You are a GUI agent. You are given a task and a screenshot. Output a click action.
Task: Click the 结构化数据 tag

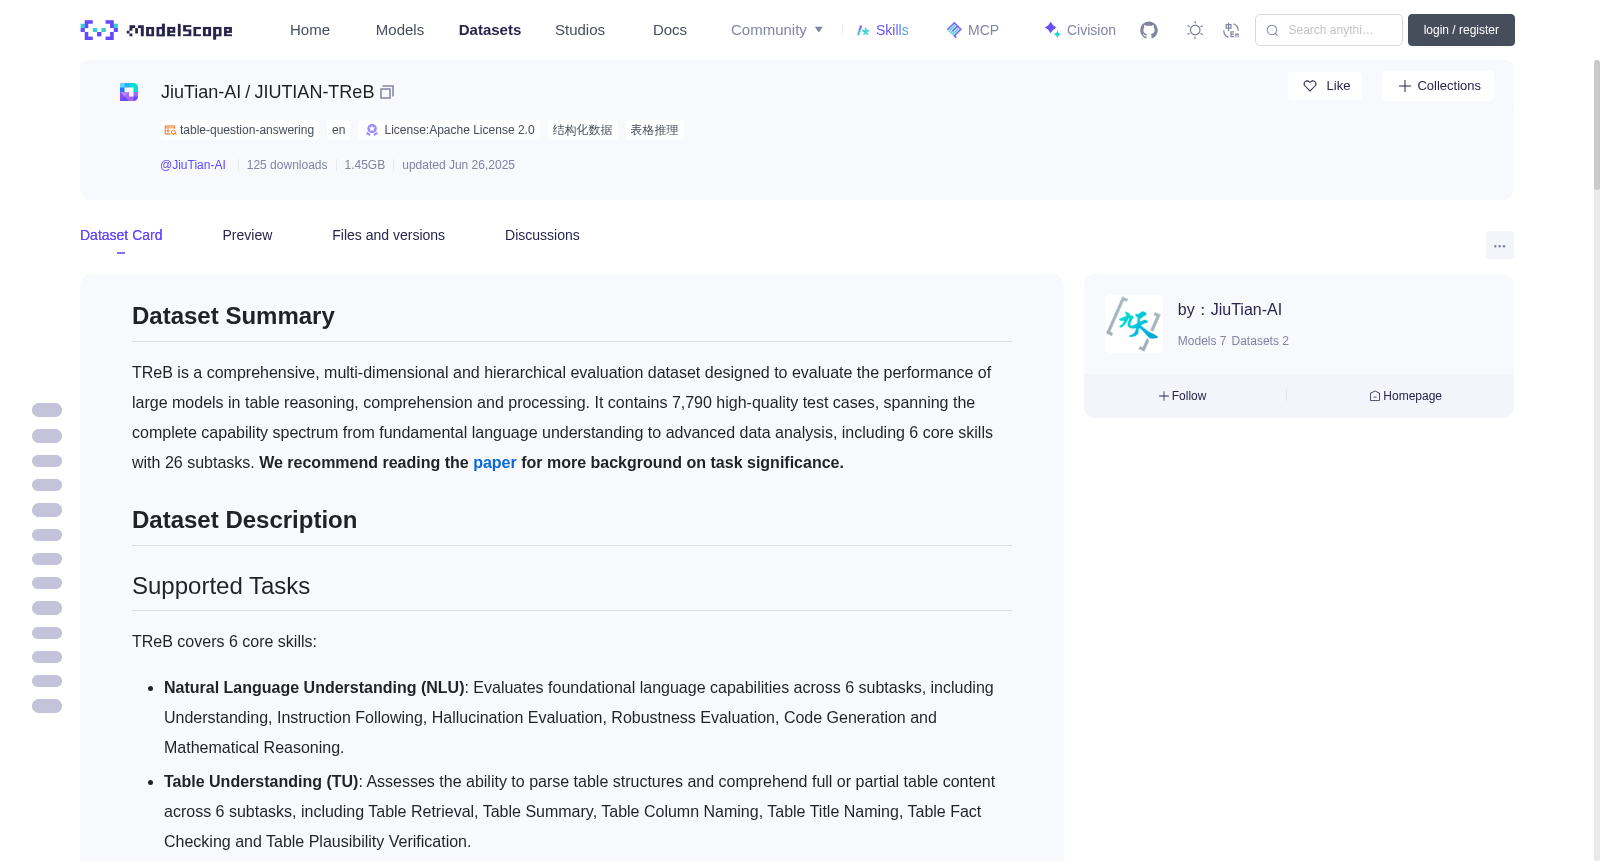pos(582,130)
